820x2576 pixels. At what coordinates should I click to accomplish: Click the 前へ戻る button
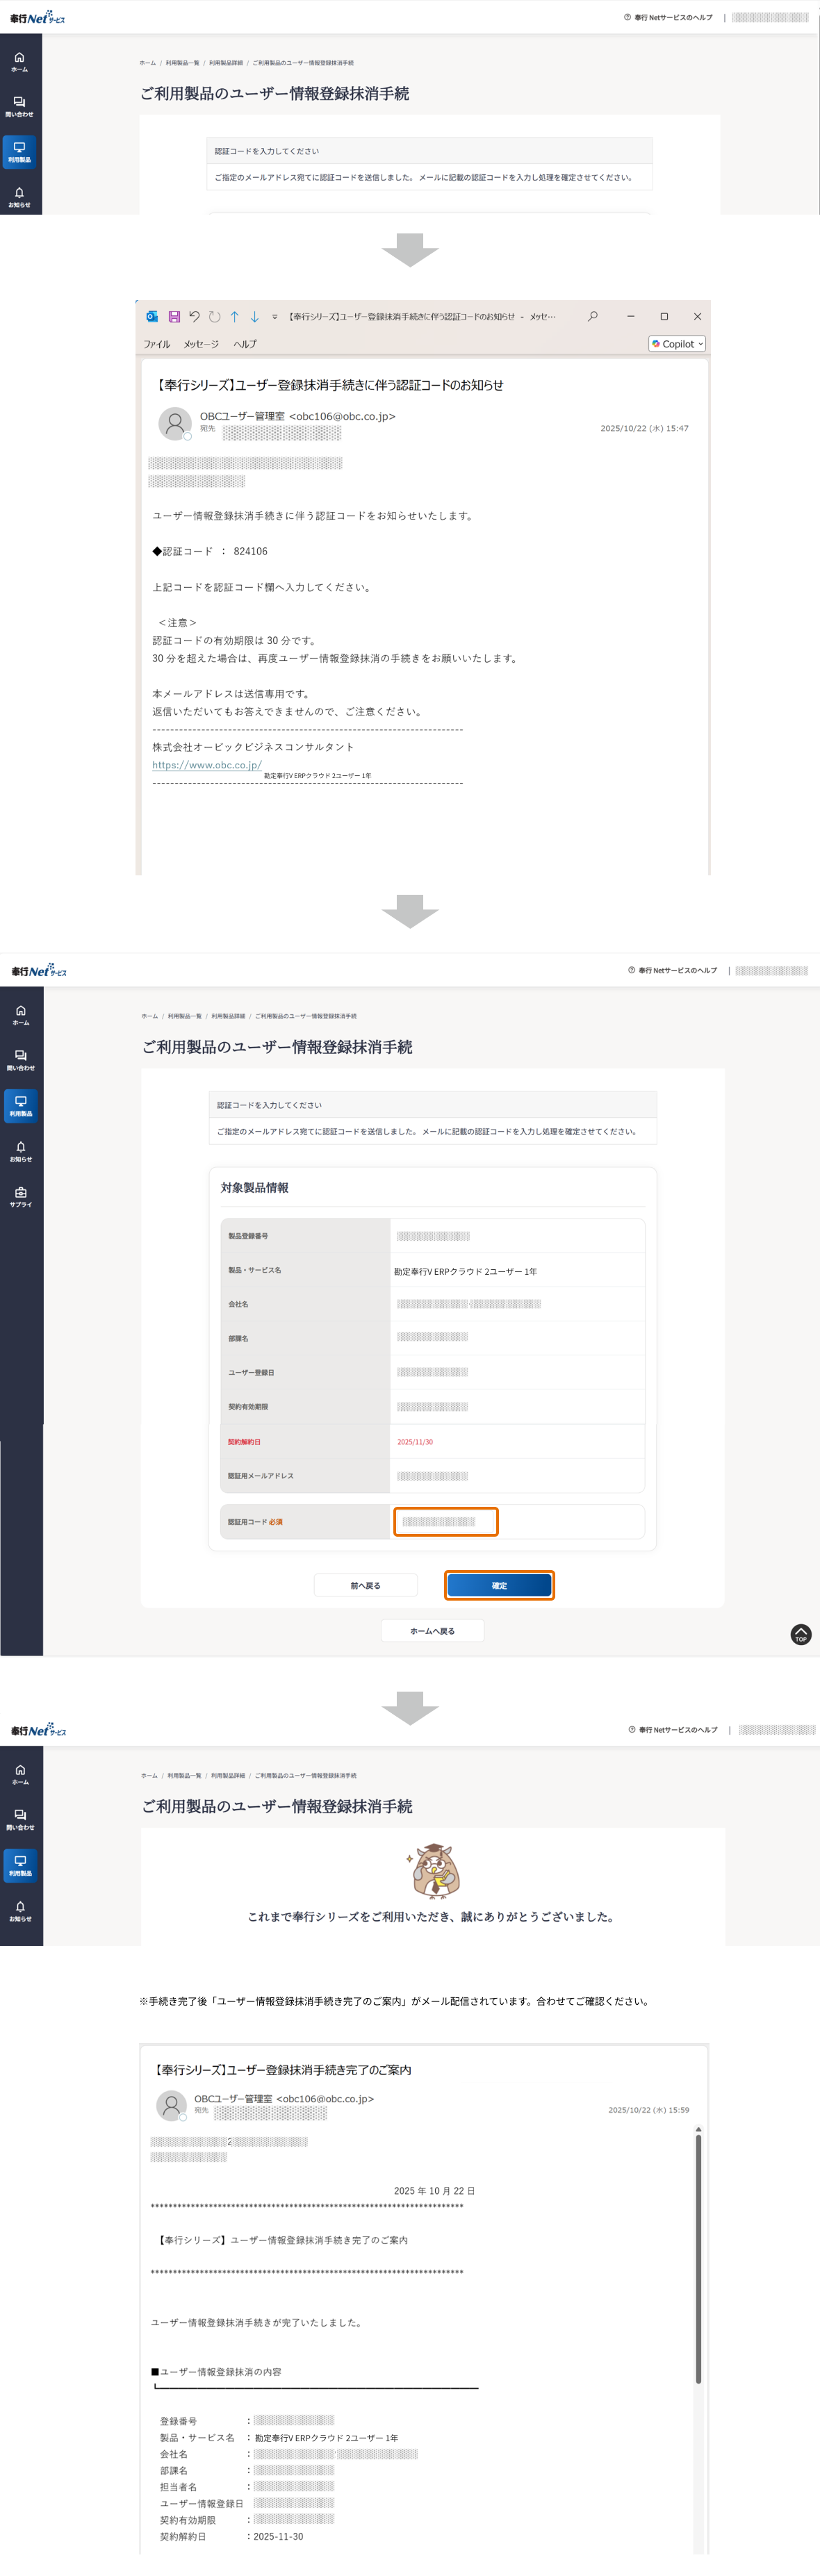pos(365,1585)
